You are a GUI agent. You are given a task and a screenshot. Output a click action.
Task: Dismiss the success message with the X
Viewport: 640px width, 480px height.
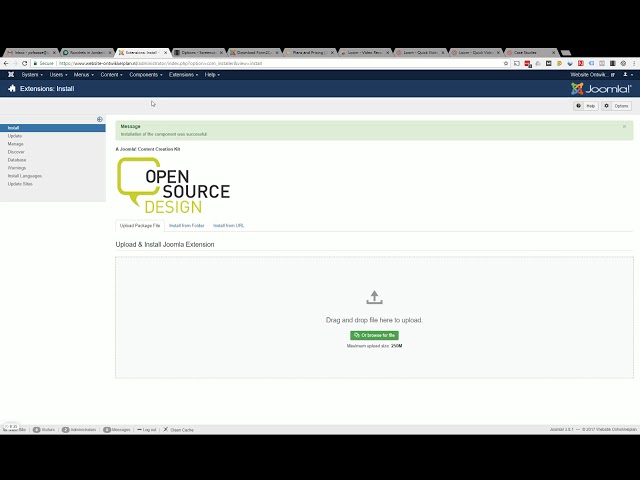pyautogui.click(x=624, y=127)
